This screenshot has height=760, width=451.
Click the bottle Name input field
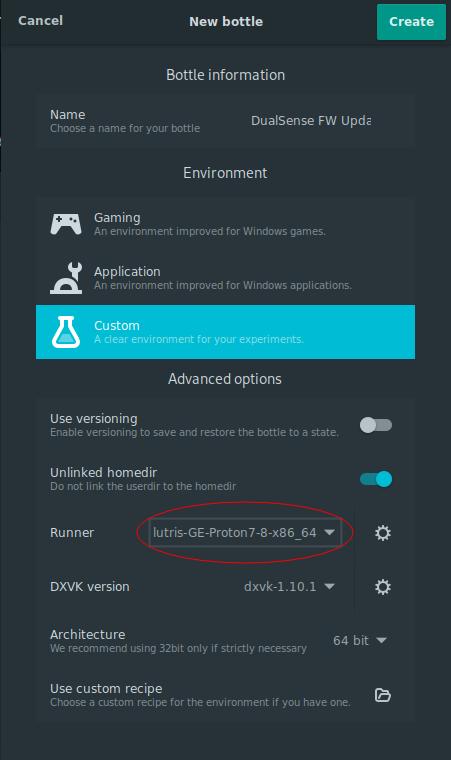311,121
